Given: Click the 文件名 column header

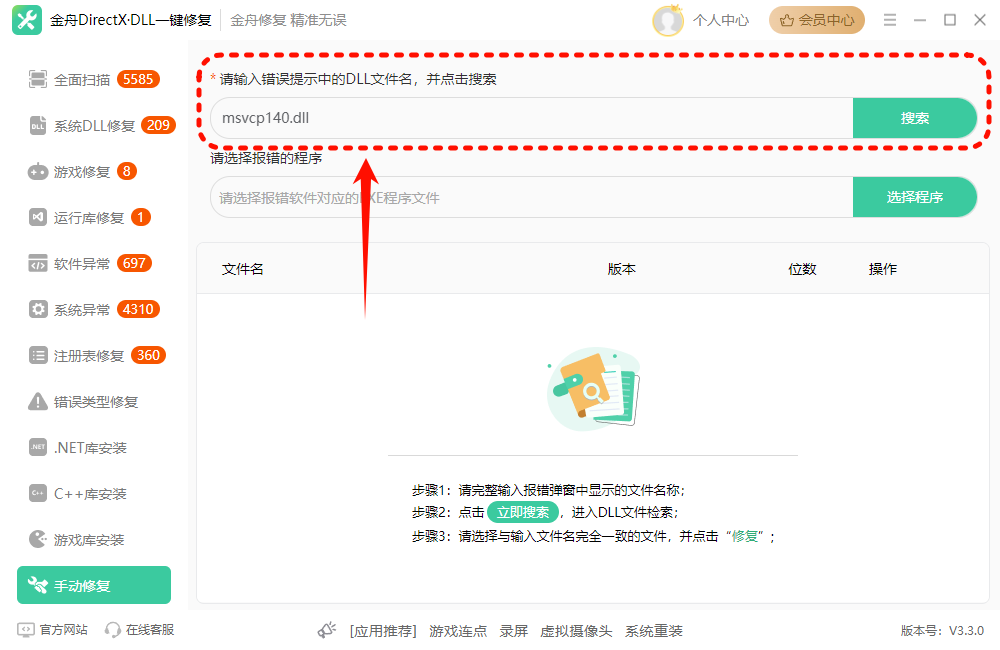Looking at the screenshot, I should (x=242, y=269).
